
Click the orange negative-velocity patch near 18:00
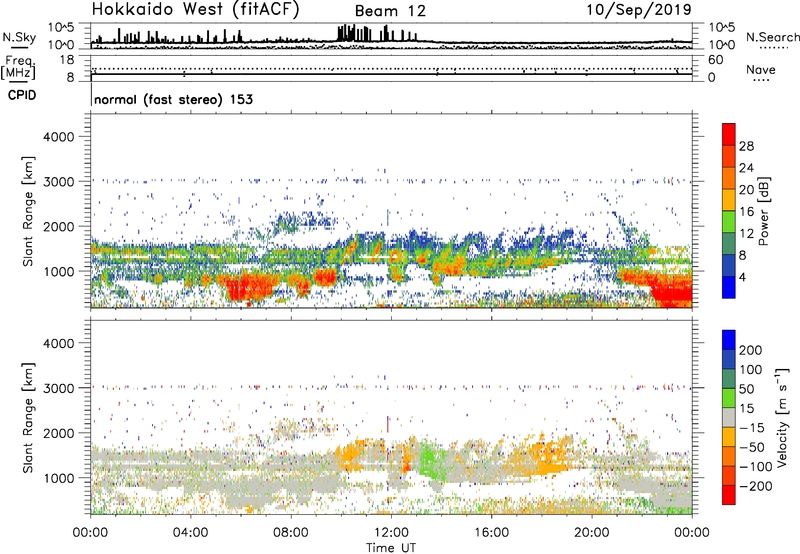(546, 457)
